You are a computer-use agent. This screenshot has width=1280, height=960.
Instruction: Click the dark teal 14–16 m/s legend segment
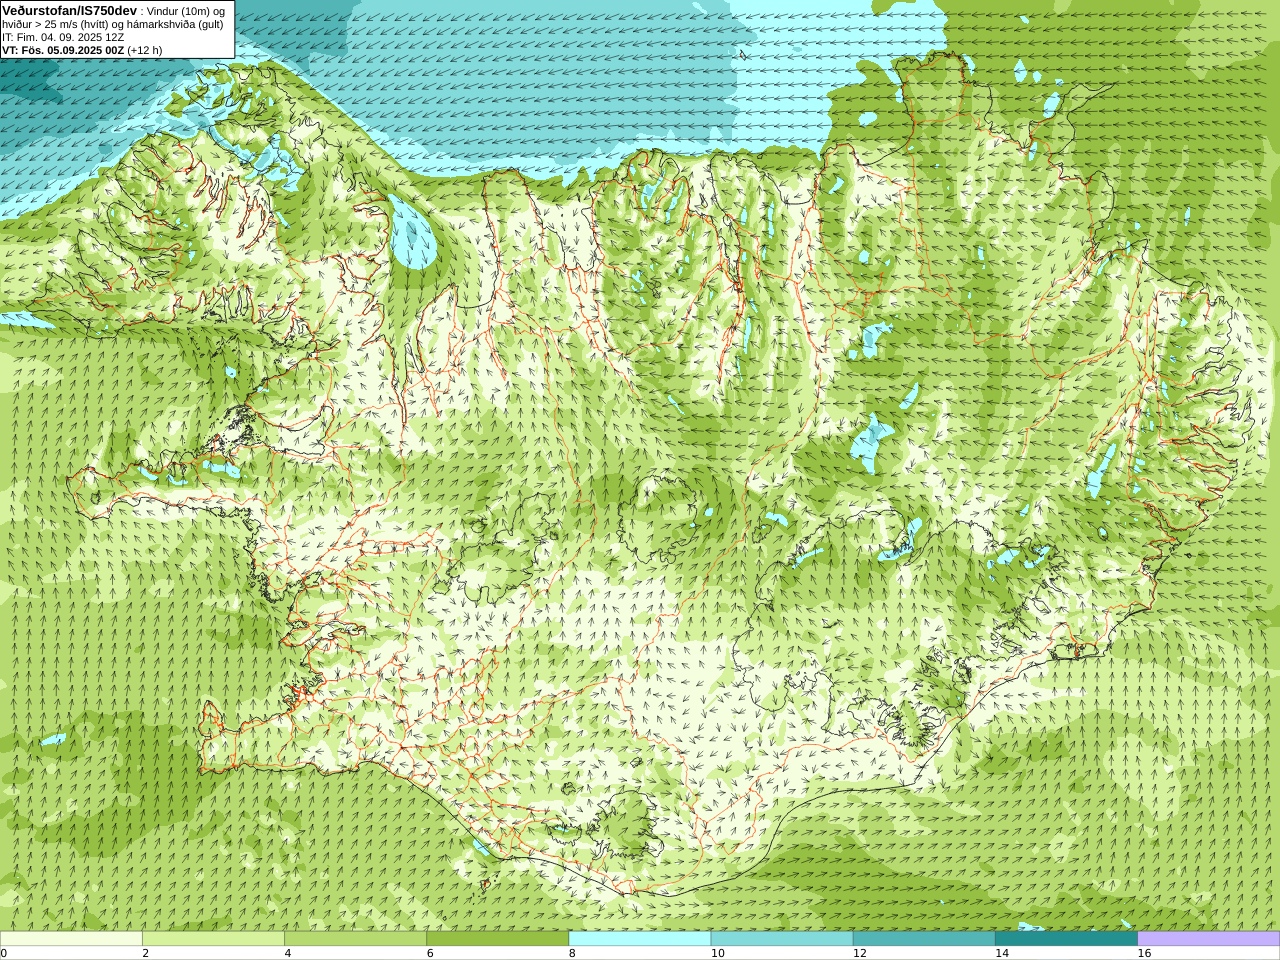1066,939
